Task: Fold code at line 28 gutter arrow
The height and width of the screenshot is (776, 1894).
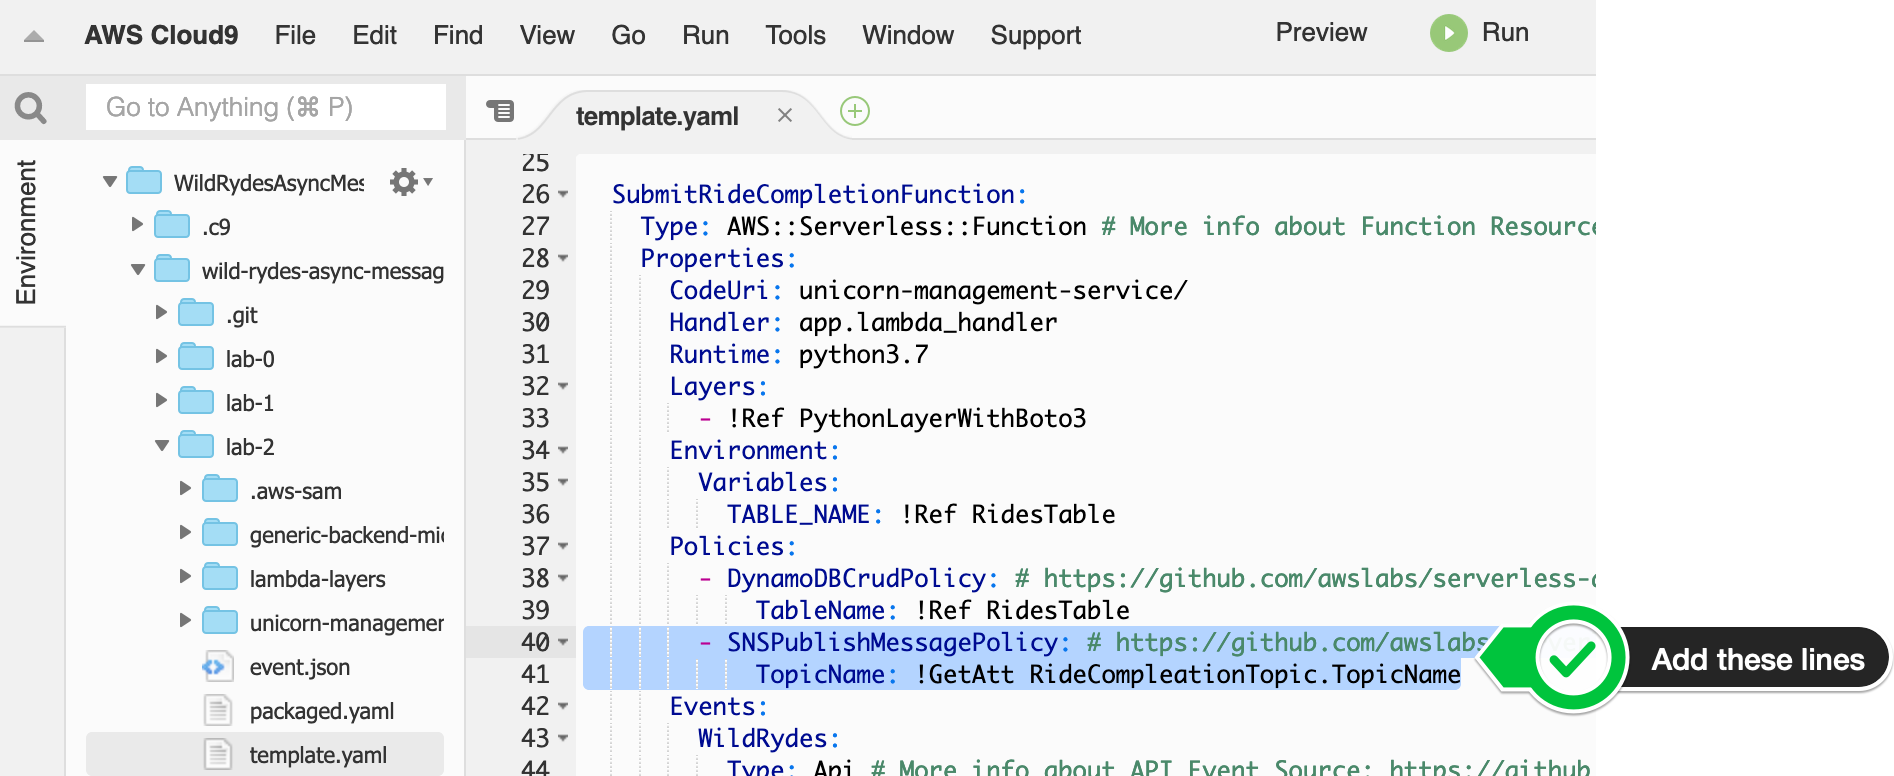Action: tap(563, 259)
